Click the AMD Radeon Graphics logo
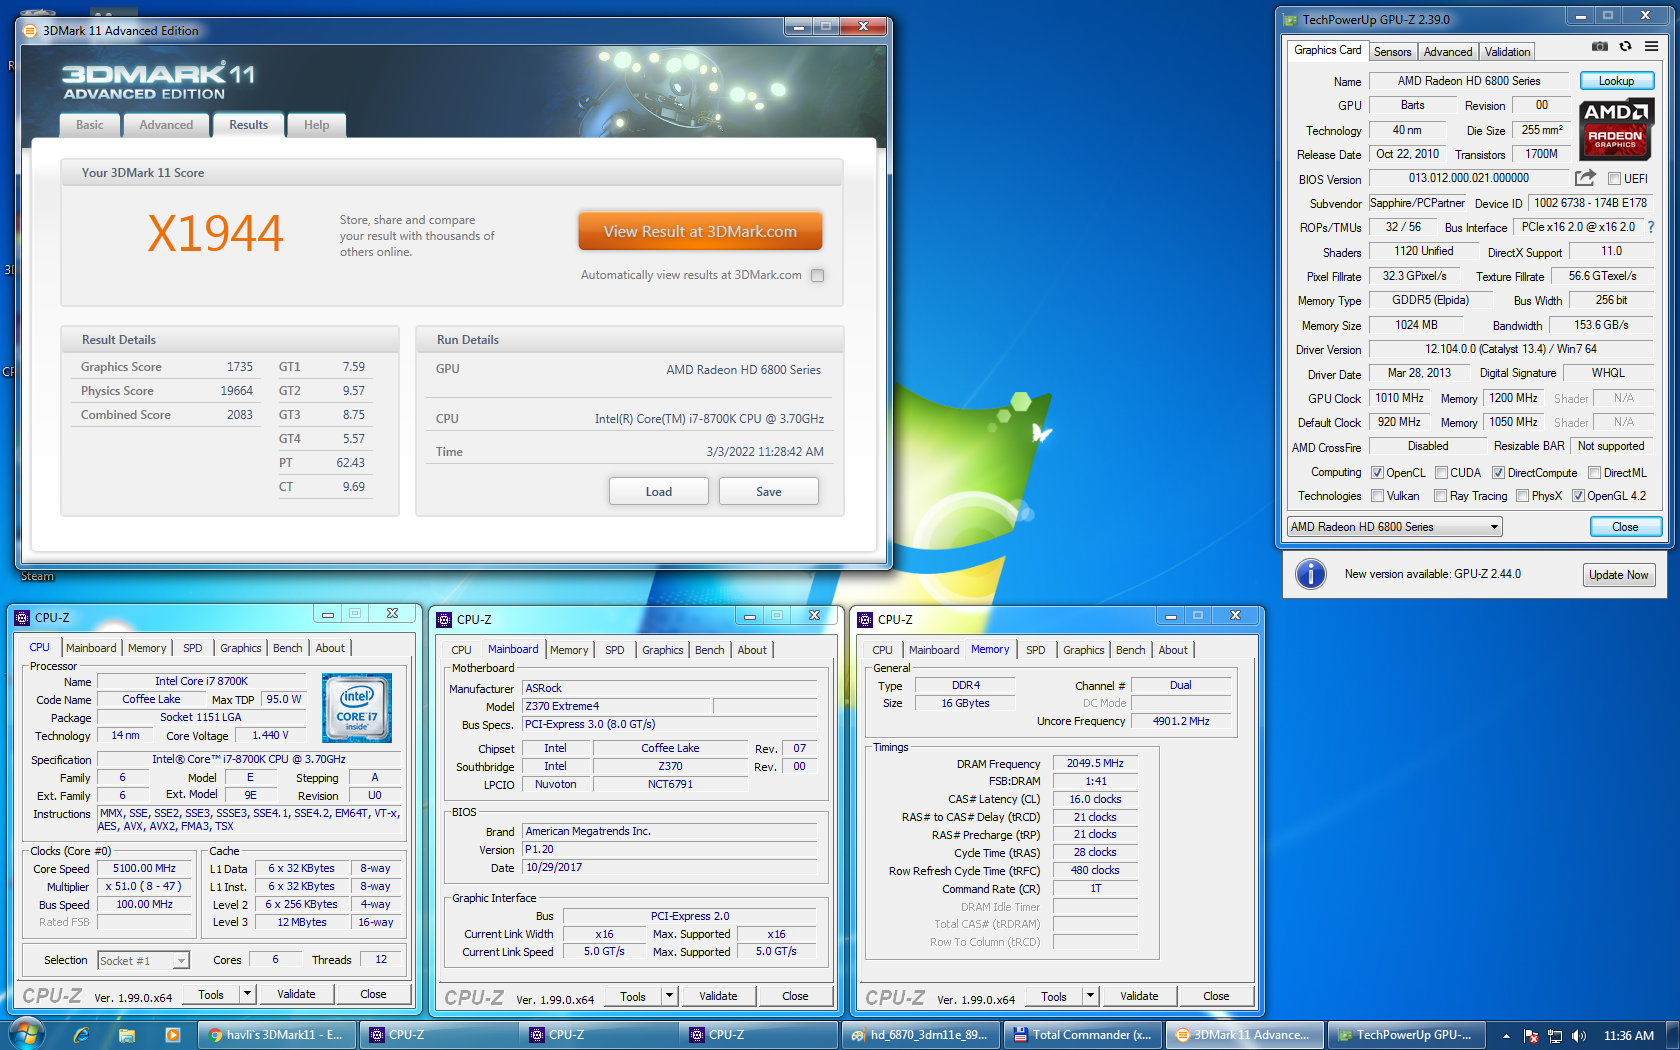This screenshot has width=1680, height=1050. [x=1616, y=129]
